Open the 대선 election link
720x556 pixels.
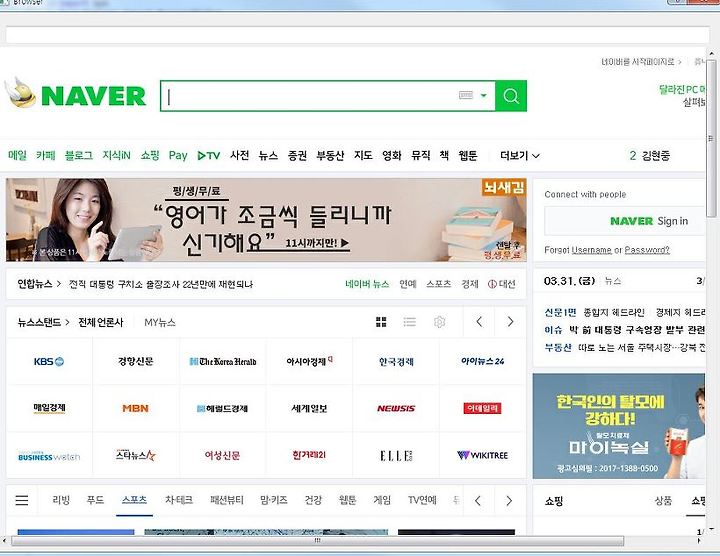pos(501,284)
